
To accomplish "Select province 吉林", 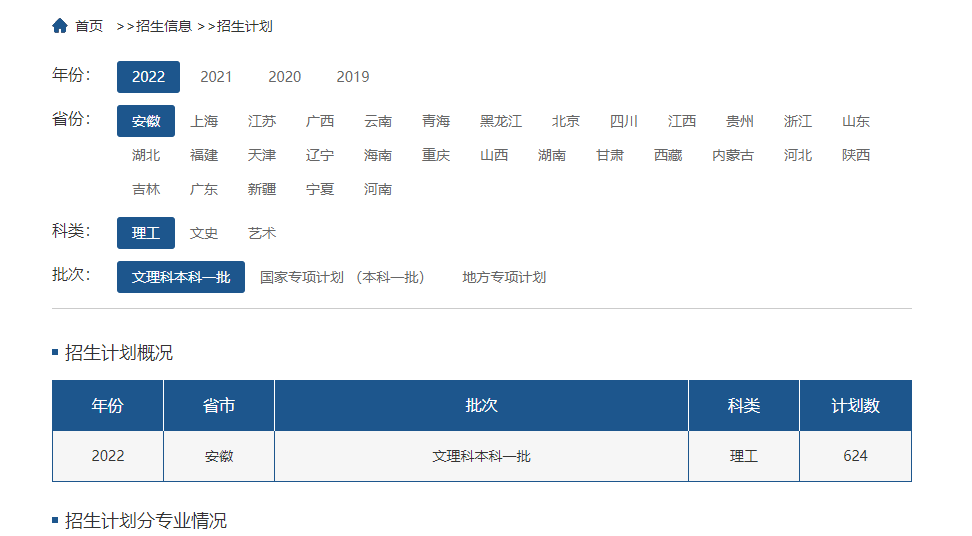I will 146,189.
